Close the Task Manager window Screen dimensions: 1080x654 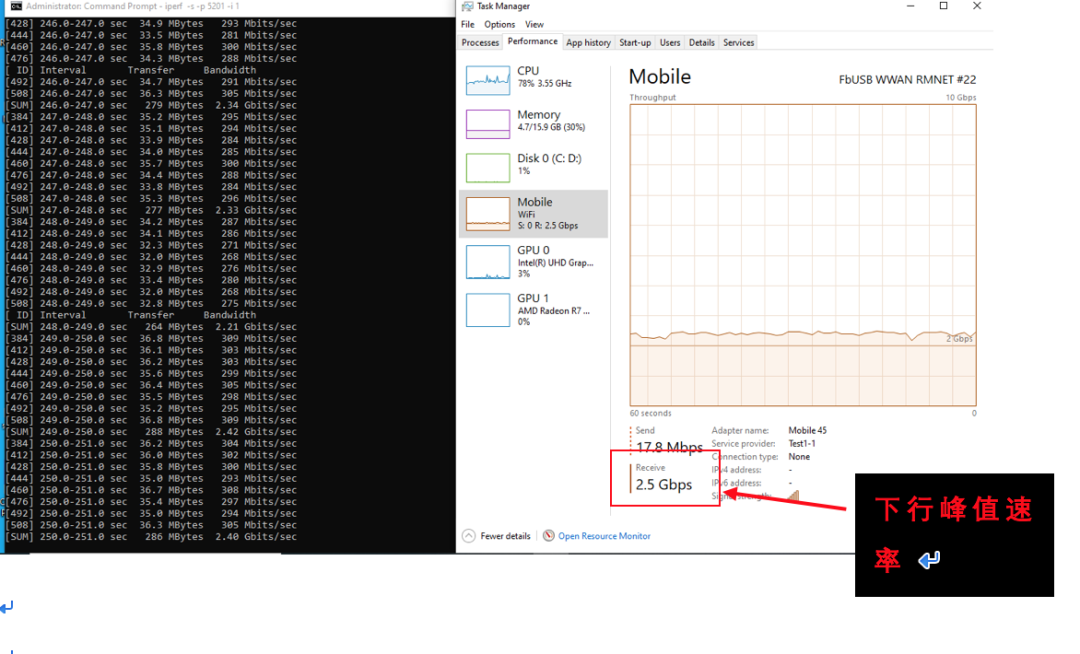(x=977, y=6)
